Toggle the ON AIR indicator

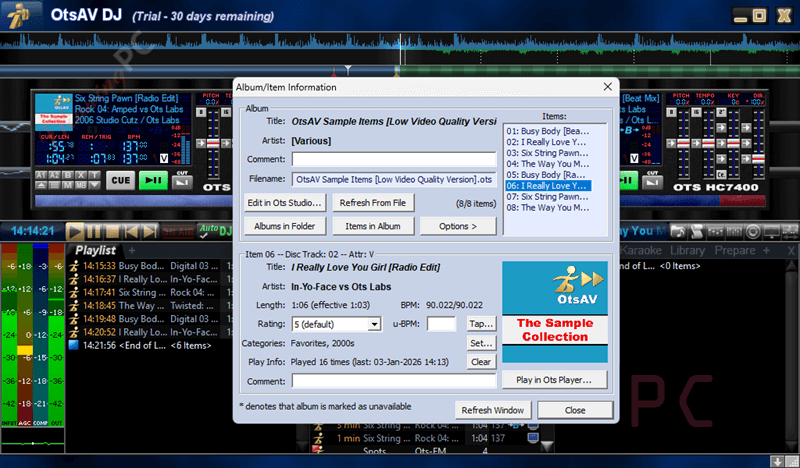pyautogui.click(x=178, y=232)
